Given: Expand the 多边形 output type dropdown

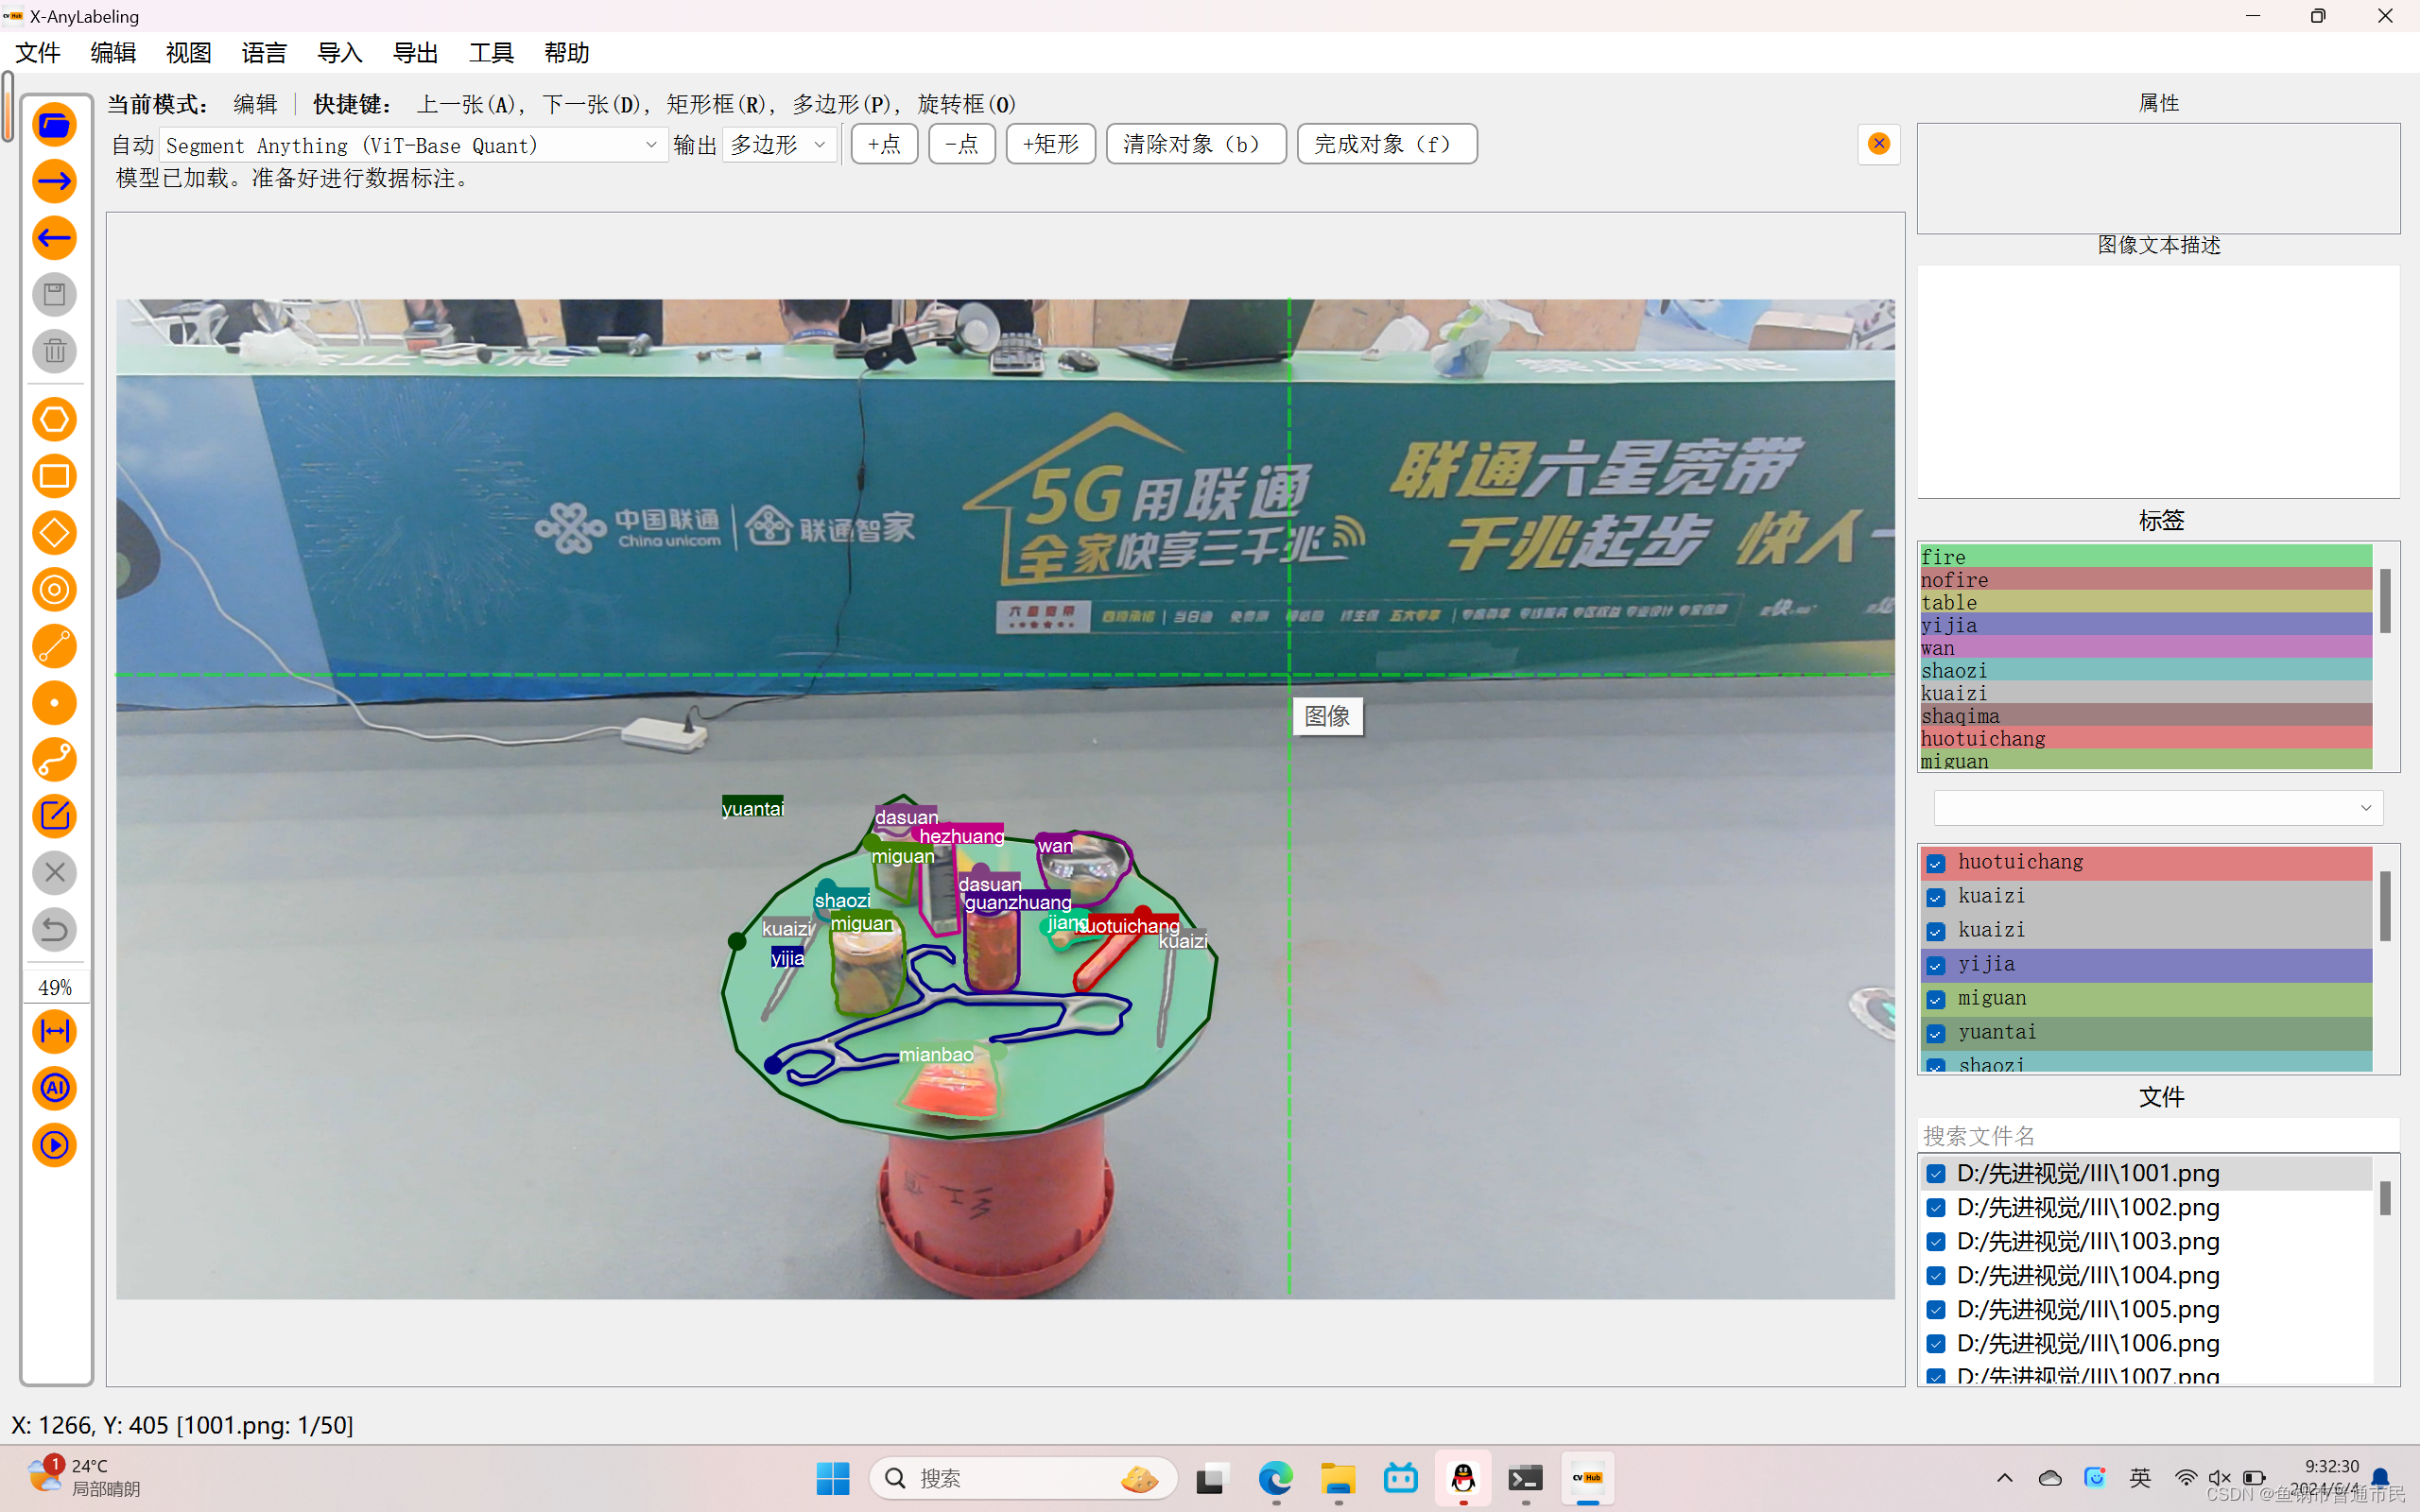Looking at the screenshot, I should (779, 145).
